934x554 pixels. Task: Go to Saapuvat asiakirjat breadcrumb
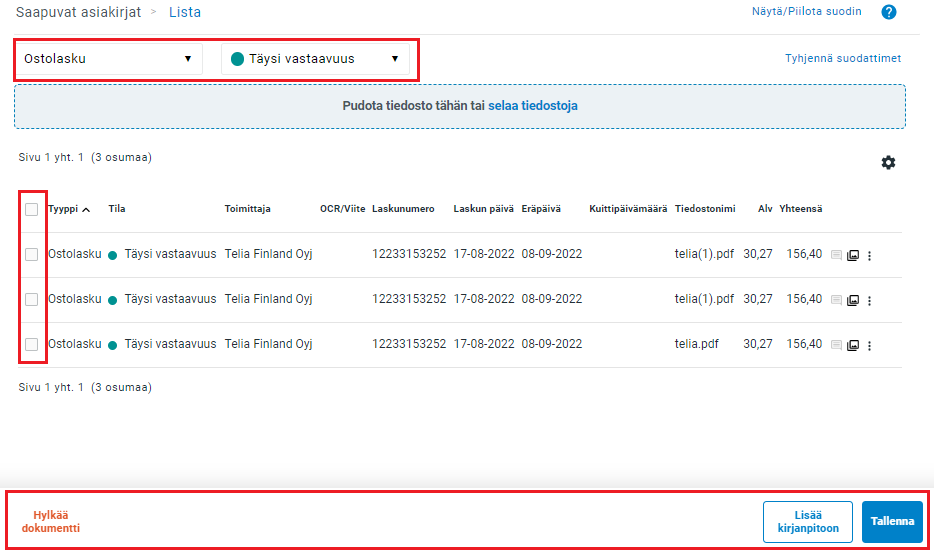click(x=78, y=12)
